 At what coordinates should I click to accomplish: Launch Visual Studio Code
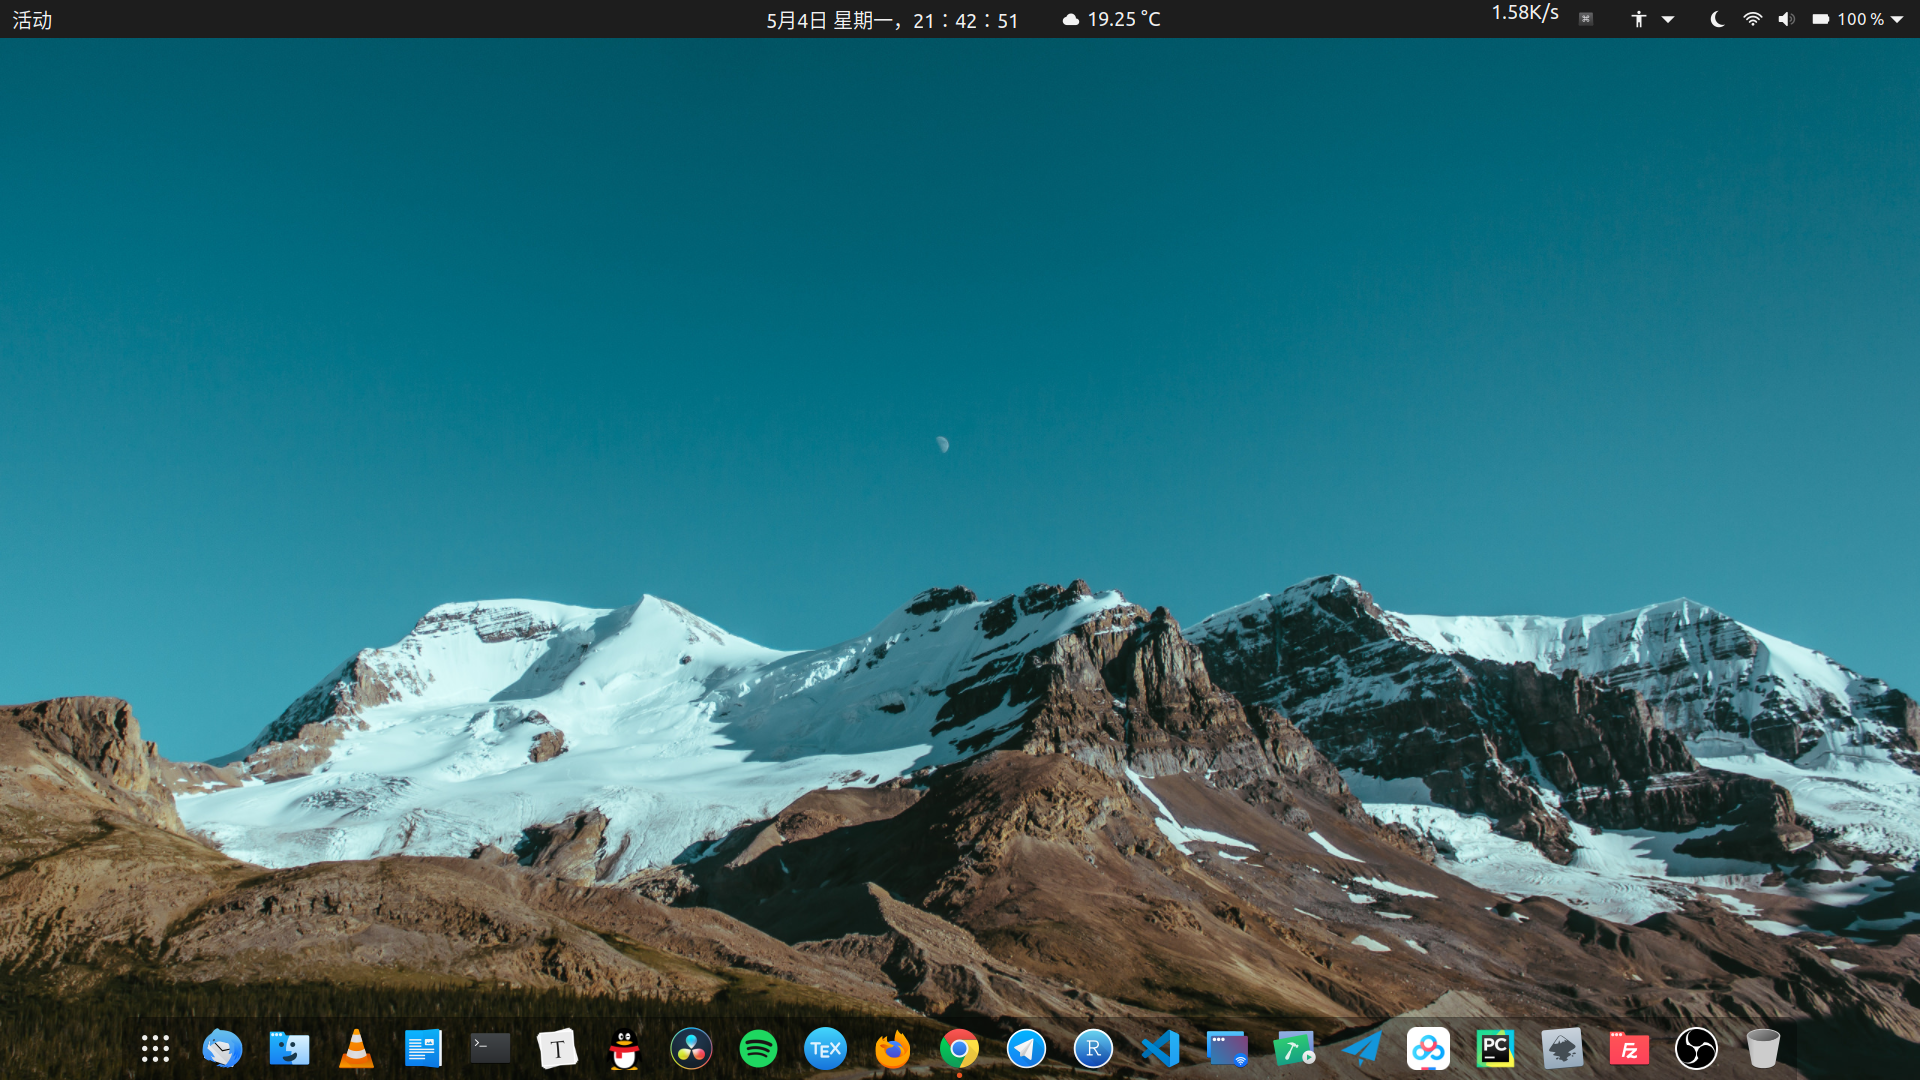[1160, 1049]
